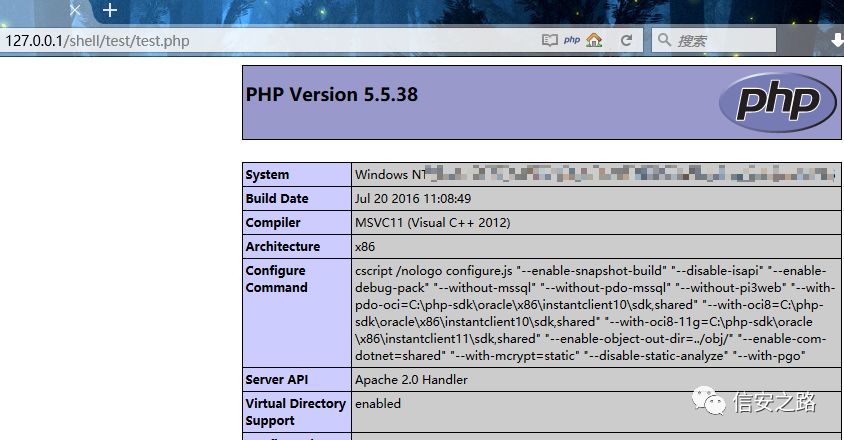Go to home page via house icon
844x440 pixels.
(594, 40)
